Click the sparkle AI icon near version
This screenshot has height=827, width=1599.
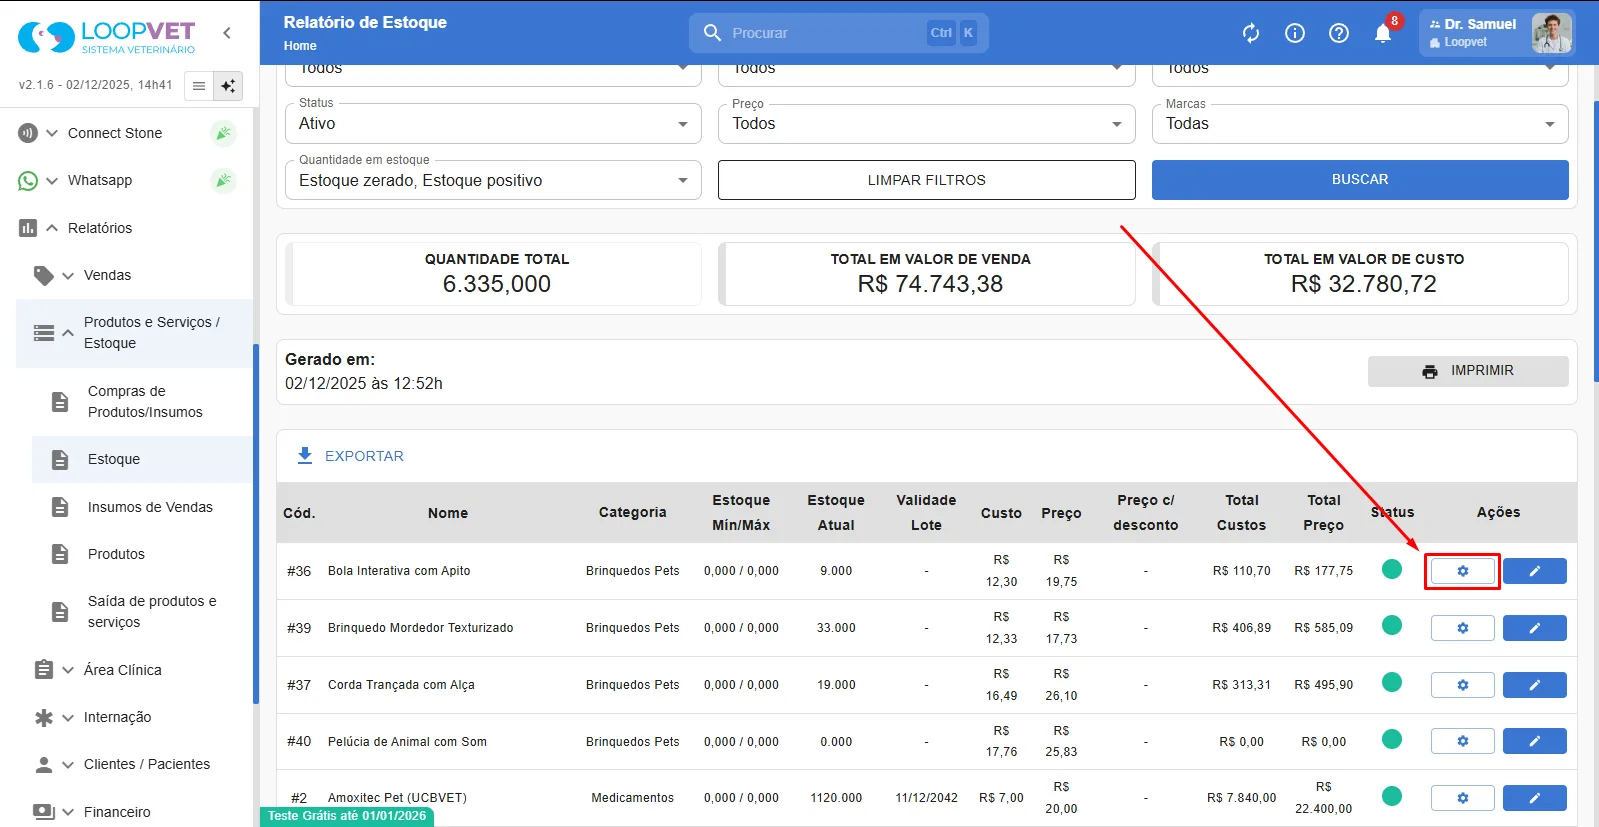pos(228,86)
